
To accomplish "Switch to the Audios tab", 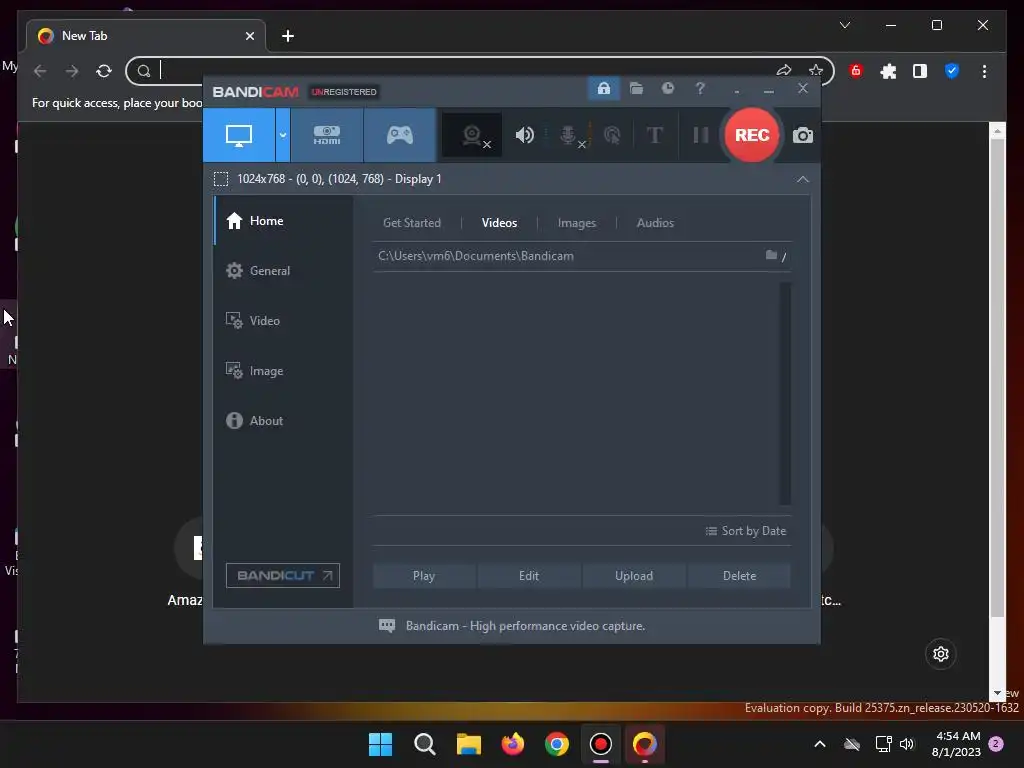I will [x=655, y=223].
